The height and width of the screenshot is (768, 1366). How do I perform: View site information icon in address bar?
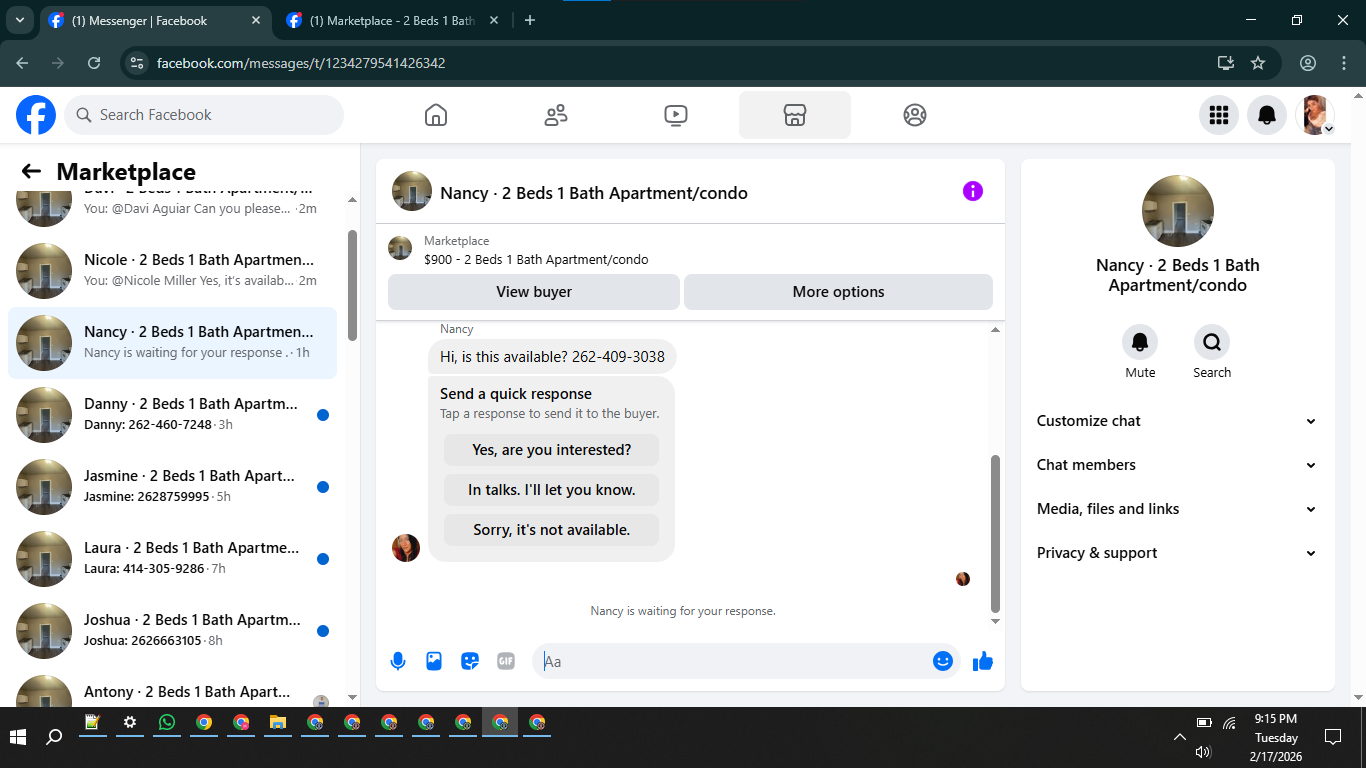[x=138, y=63]
